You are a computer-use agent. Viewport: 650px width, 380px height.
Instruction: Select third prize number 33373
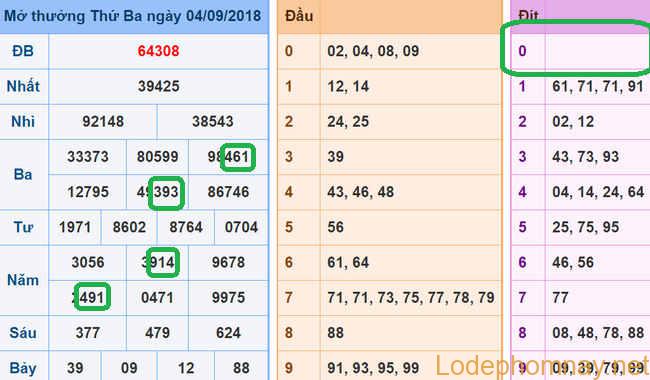point(88,157)
